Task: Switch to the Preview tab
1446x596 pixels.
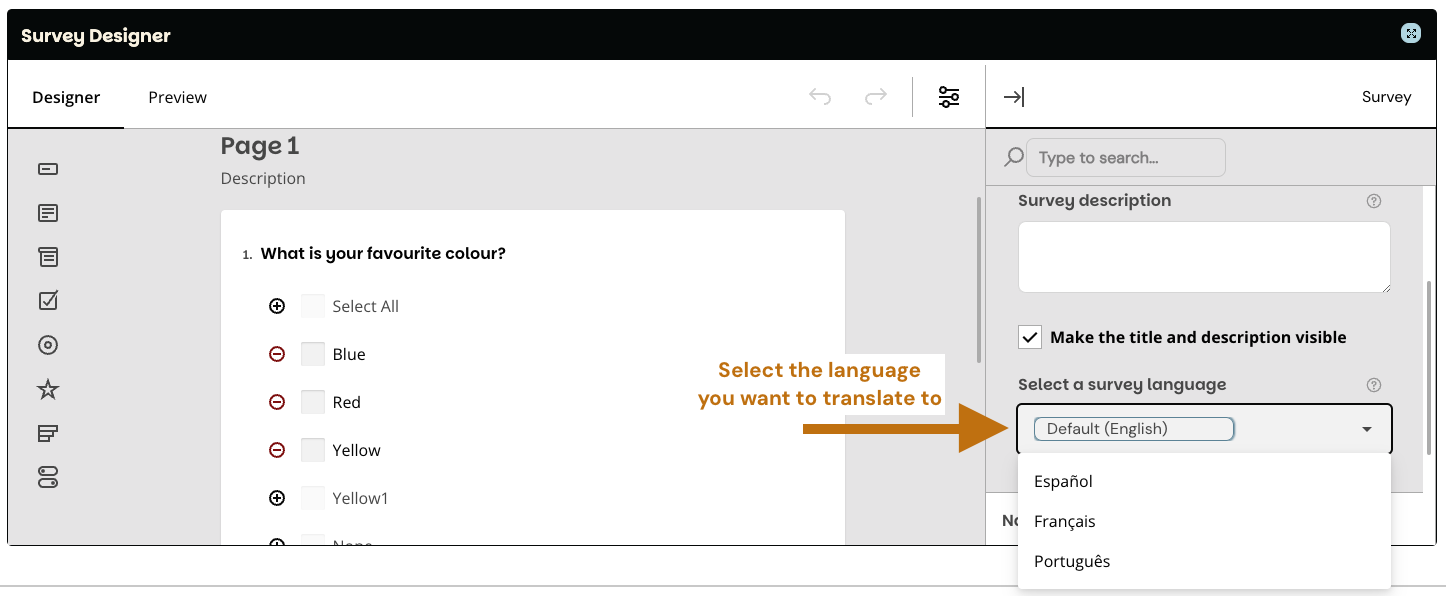Action: point(177,97)
